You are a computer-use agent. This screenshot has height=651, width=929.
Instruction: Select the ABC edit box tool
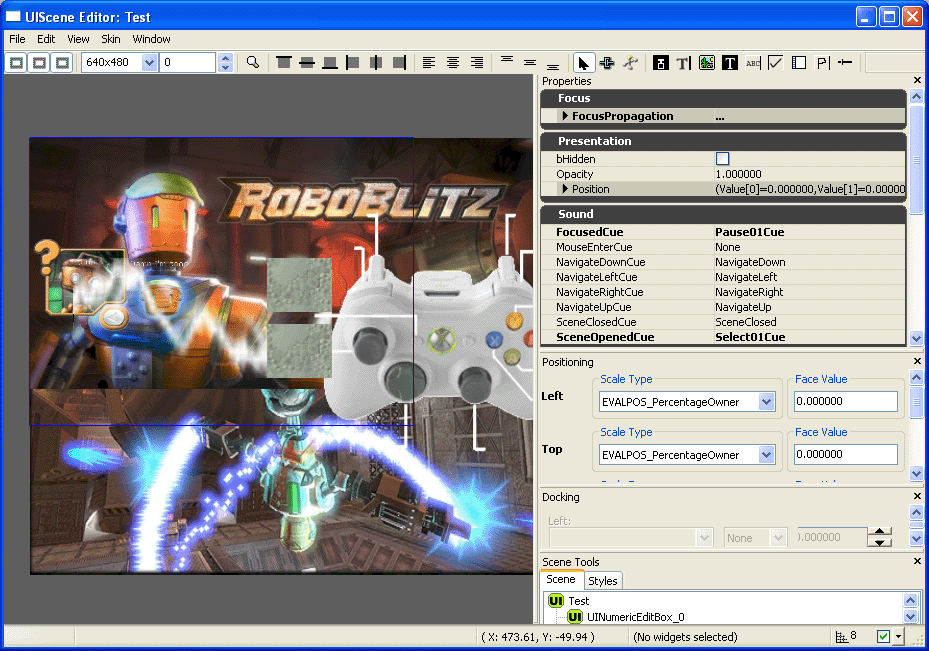[753, 62]
